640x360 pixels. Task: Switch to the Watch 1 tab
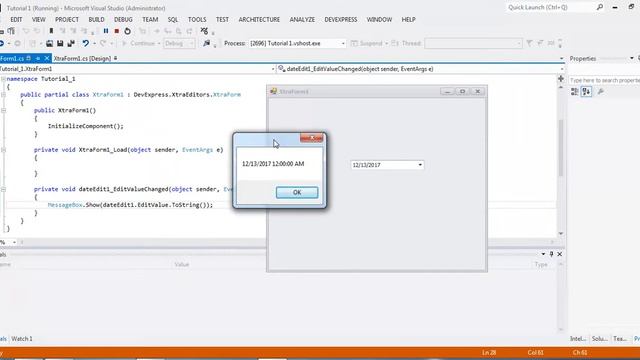point(22,339)
